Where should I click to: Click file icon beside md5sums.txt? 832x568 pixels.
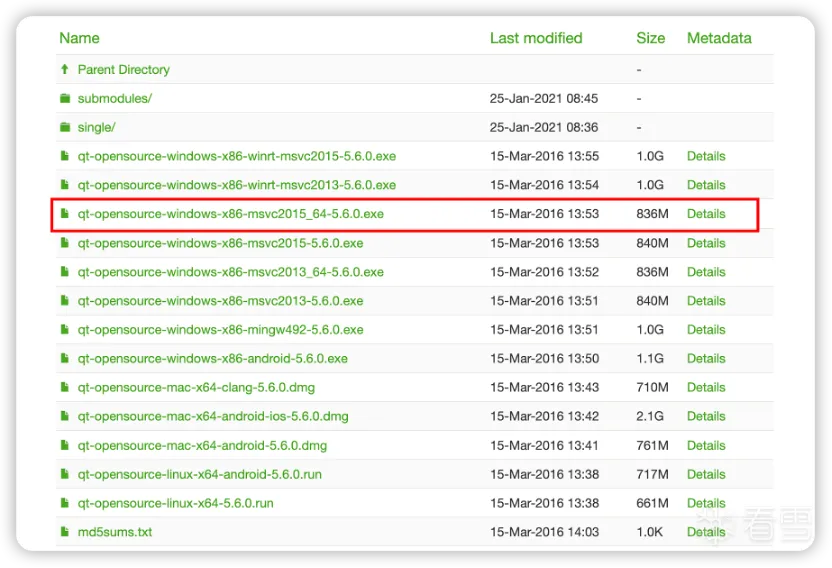click(65, 531)
